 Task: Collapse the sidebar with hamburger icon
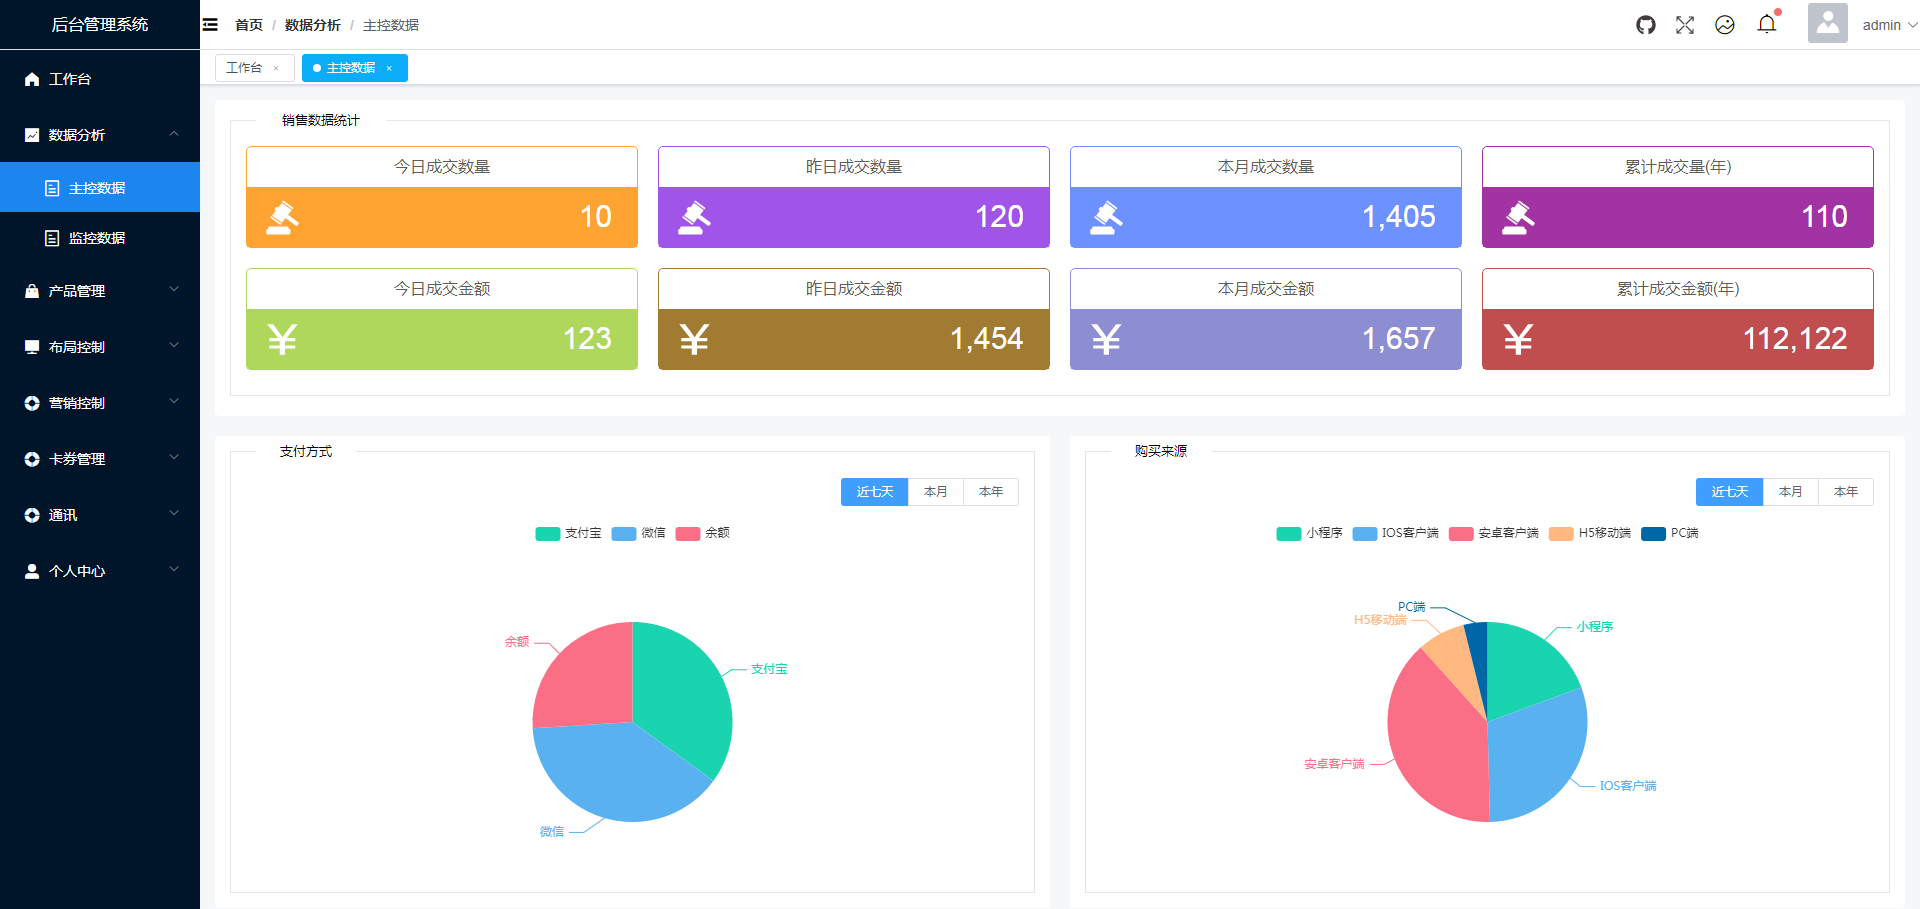209,24
